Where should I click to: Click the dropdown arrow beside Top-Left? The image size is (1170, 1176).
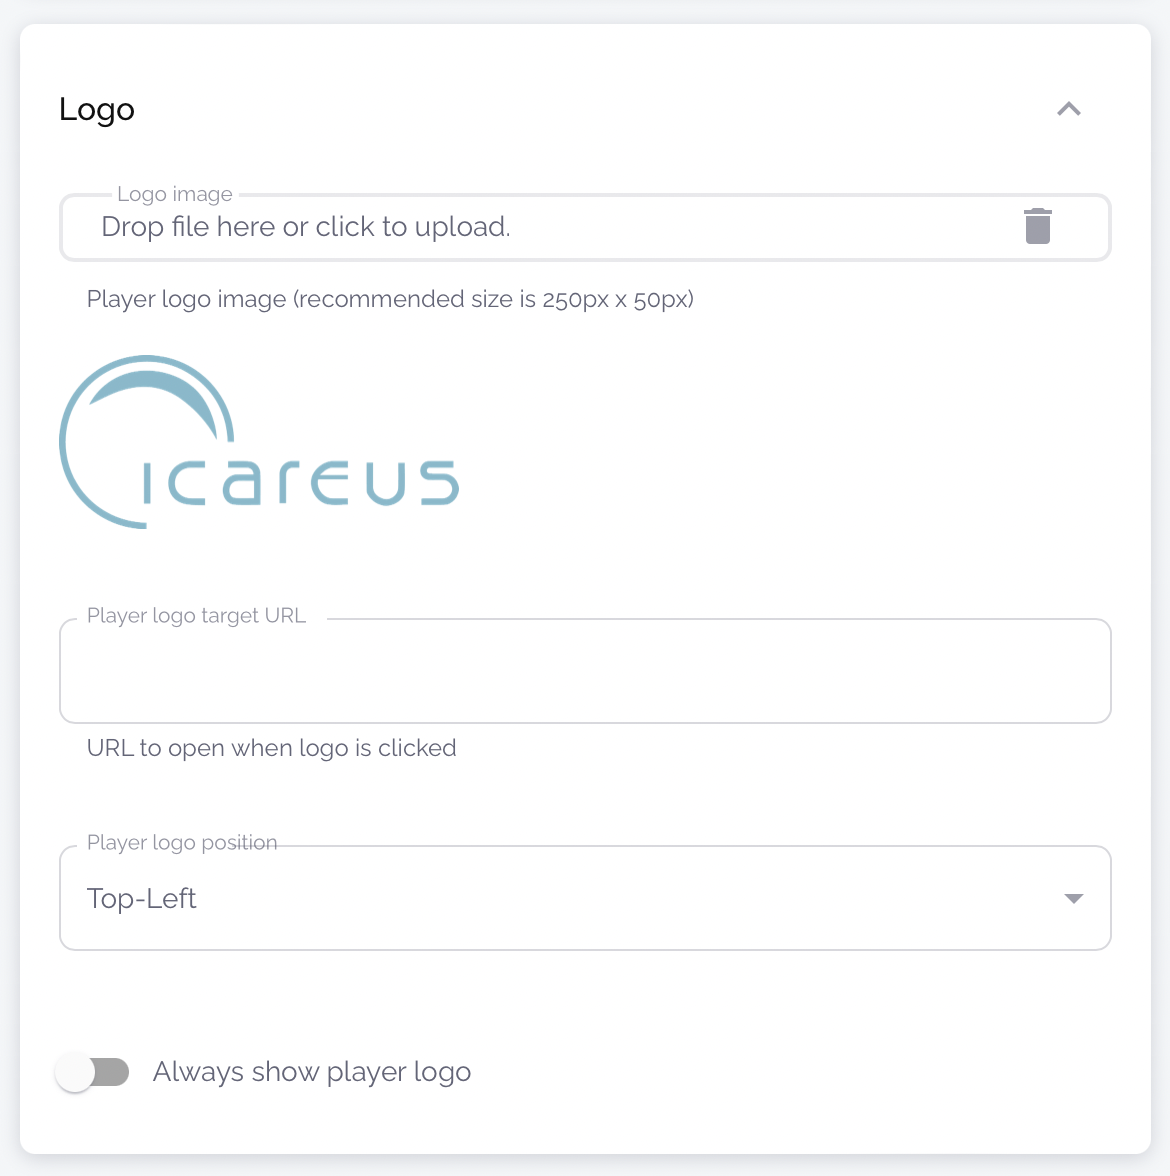(1073, 898)
